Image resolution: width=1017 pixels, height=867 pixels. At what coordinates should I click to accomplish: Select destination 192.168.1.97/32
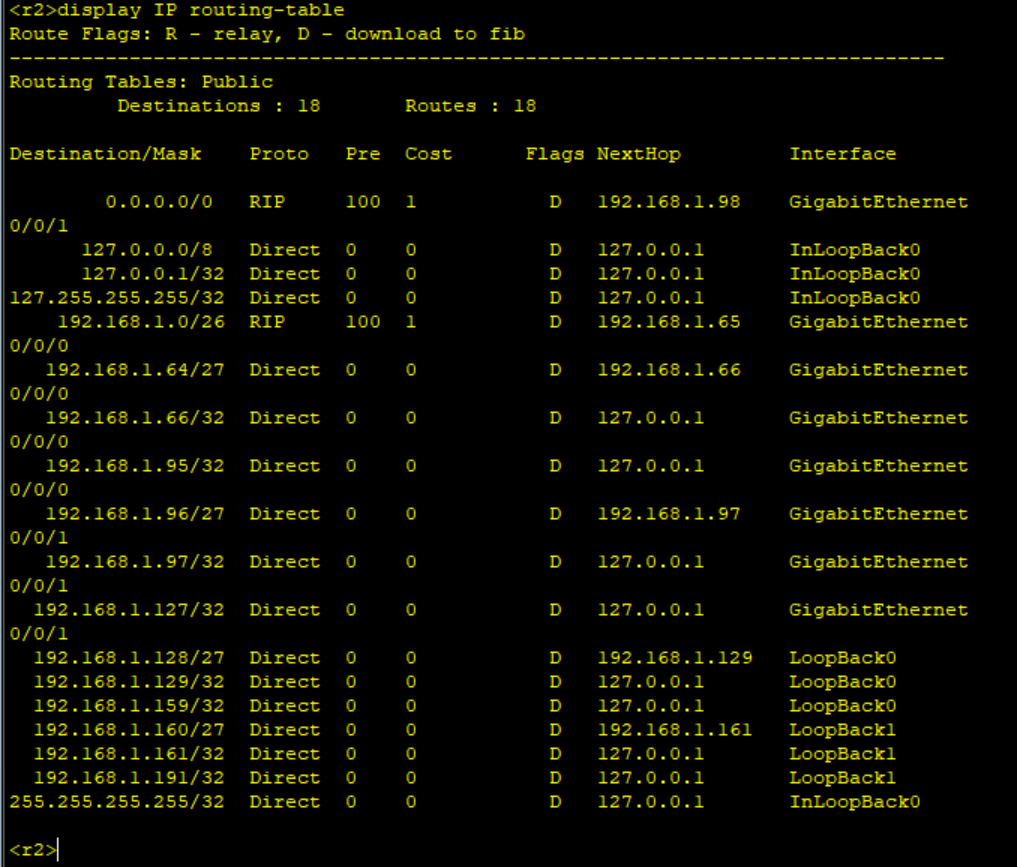135,562
